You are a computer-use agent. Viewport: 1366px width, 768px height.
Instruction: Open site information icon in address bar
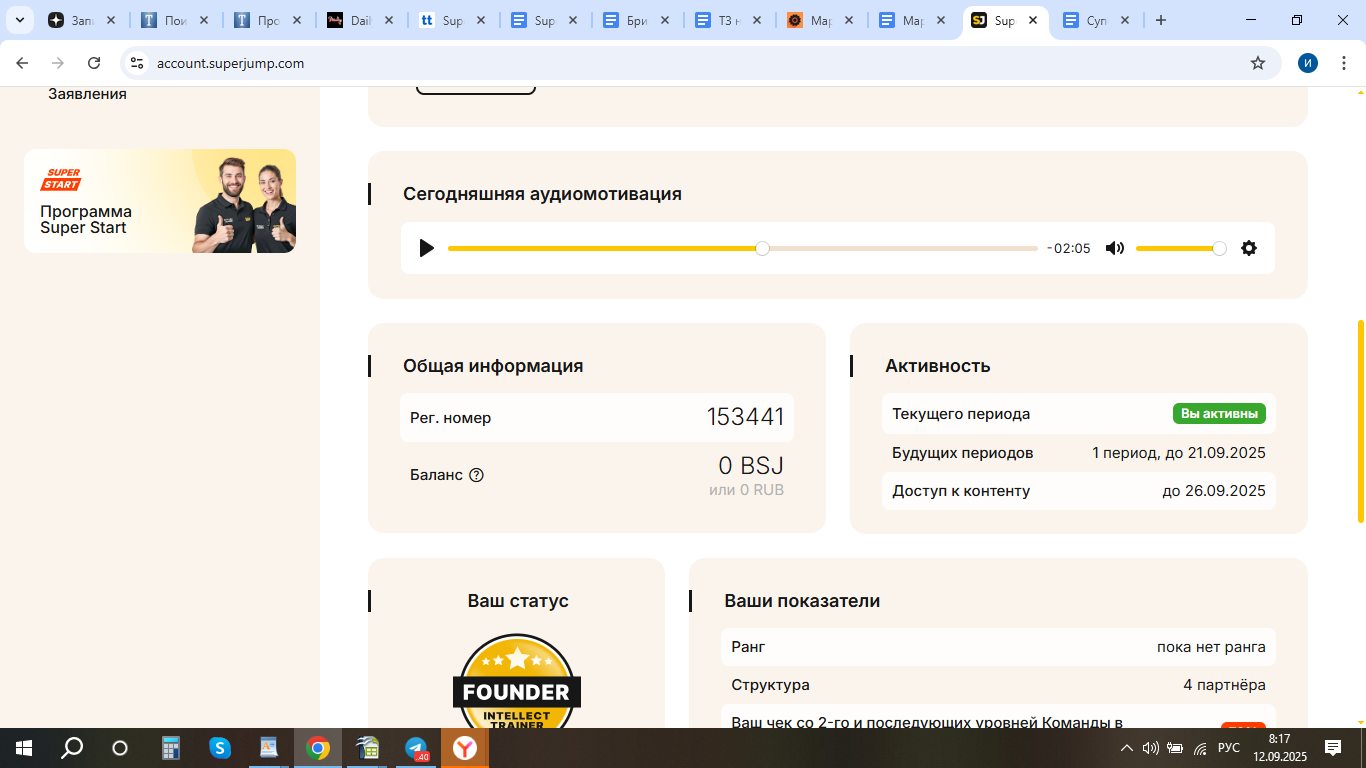tap(137, 63)
